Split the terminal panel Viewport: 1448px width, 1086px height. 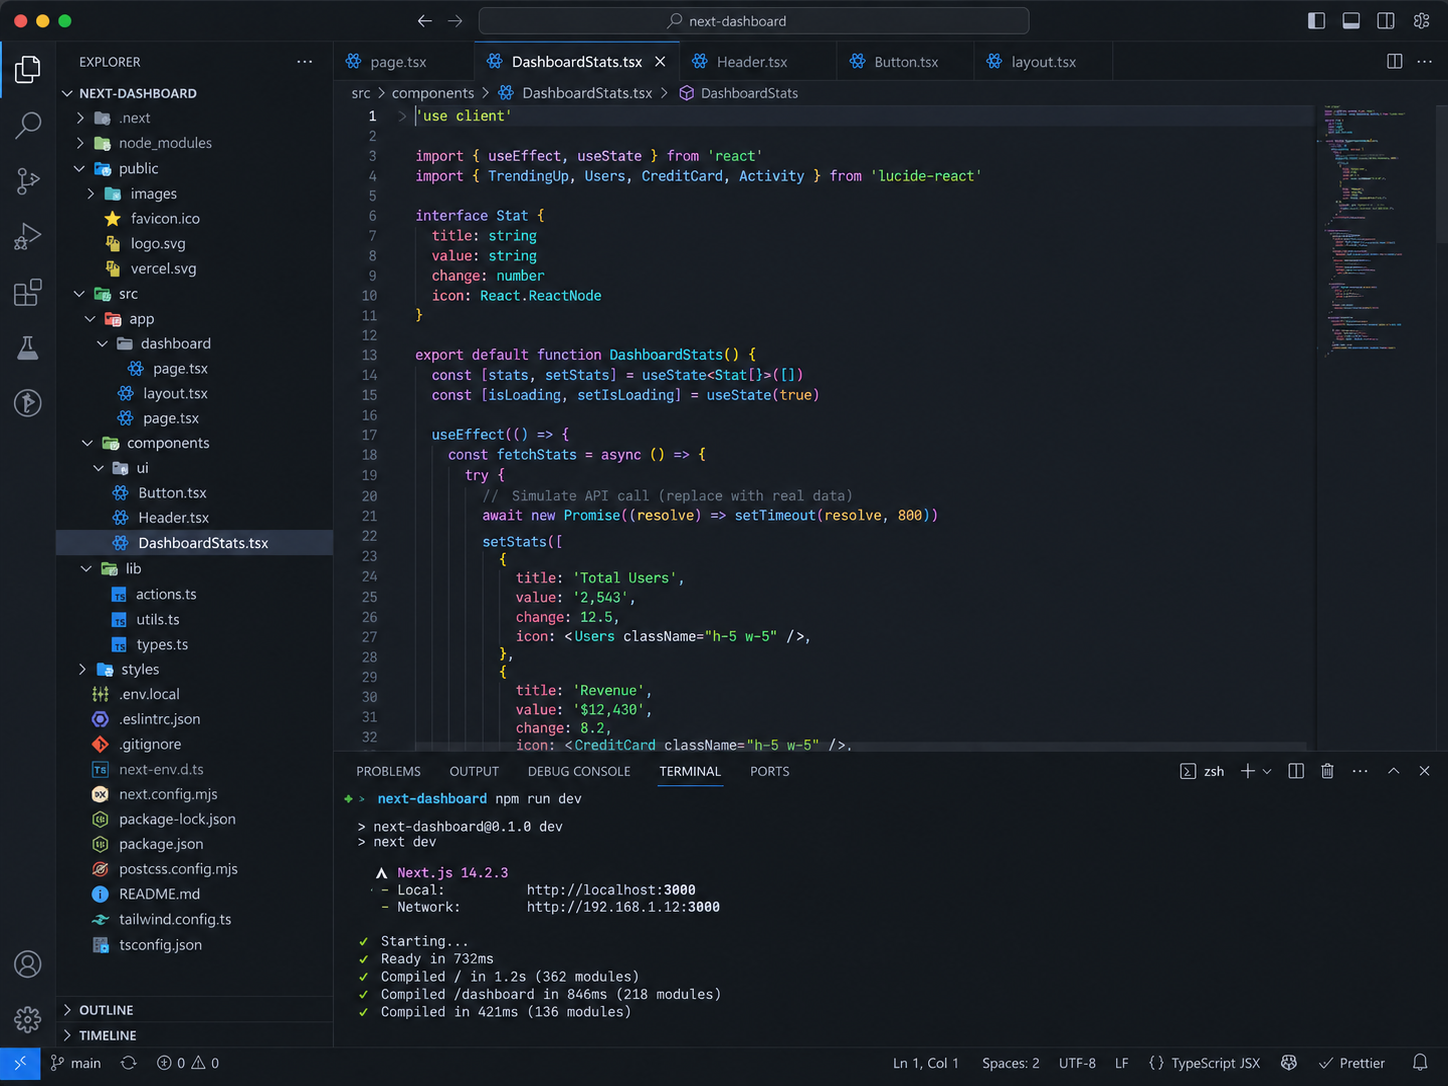(1296, 771)
